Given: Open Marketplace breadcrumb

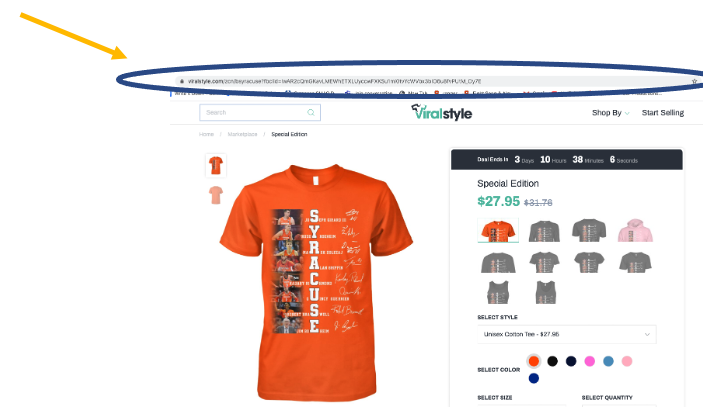Looking at the screenshot, I should coord(243,134).
